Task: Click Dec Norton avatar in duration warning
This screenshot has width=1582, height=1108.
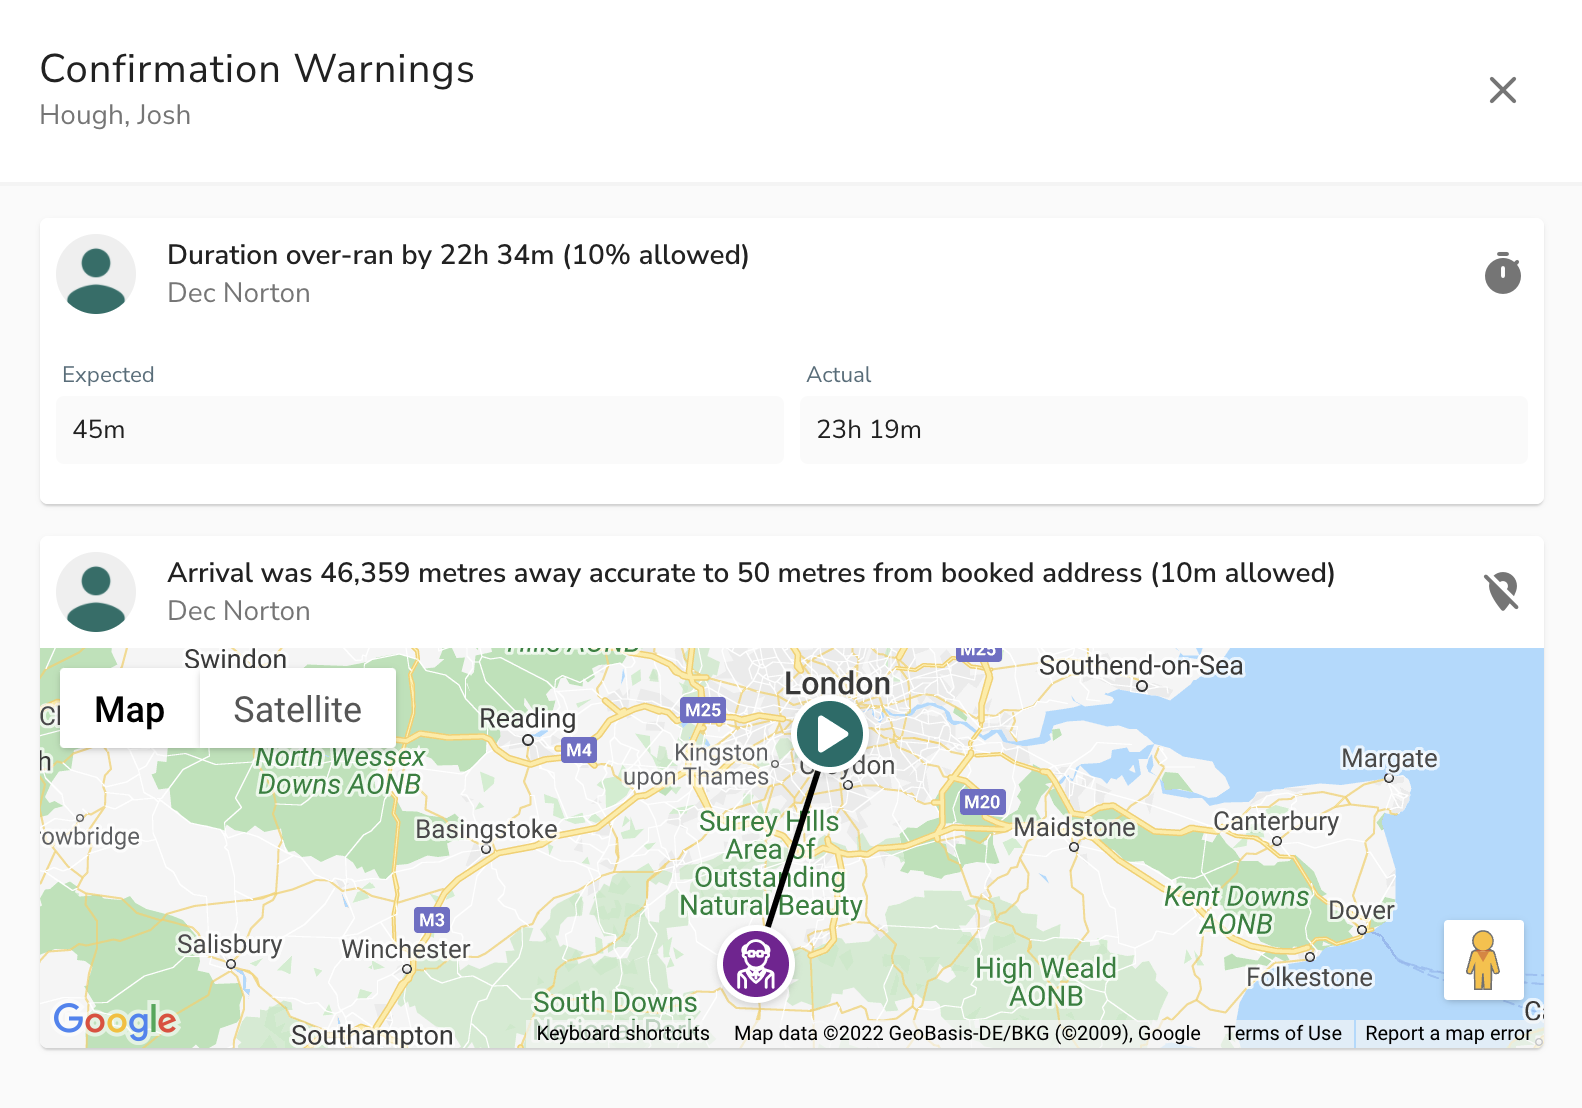Action: (x=96, y=274)
